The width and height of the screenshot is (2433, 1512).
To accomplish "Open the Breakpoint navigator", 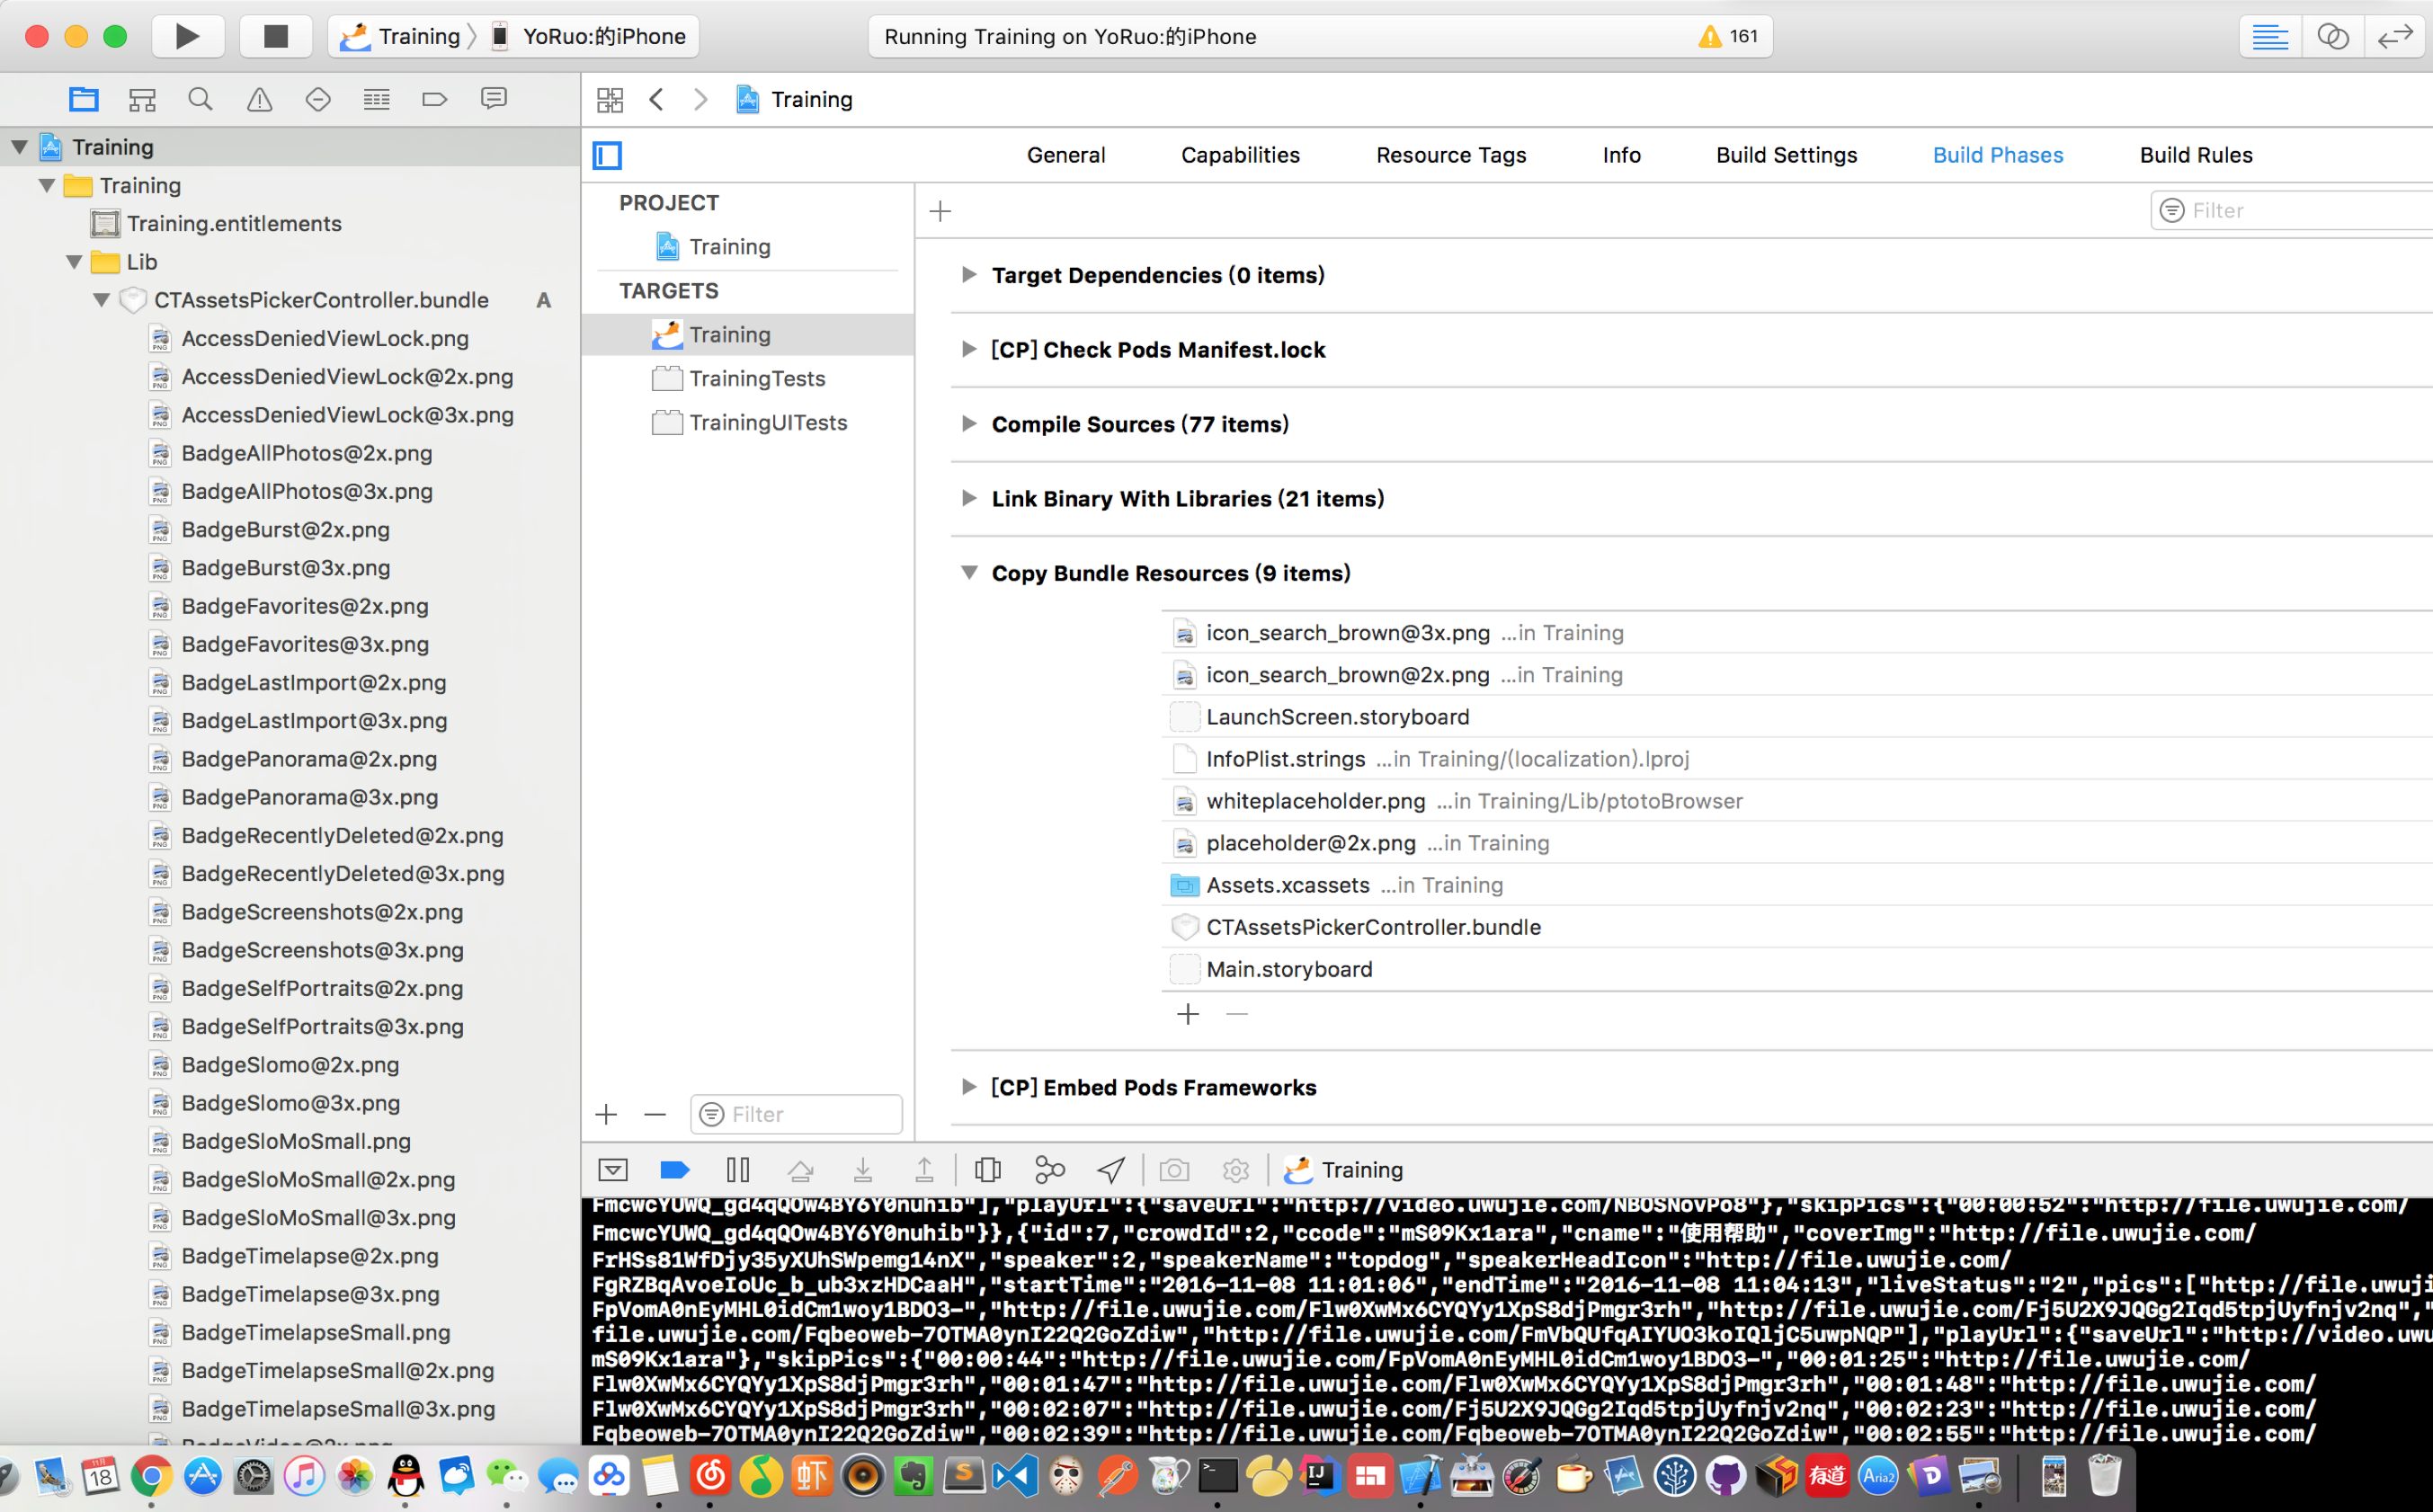I will pos(434,99).
